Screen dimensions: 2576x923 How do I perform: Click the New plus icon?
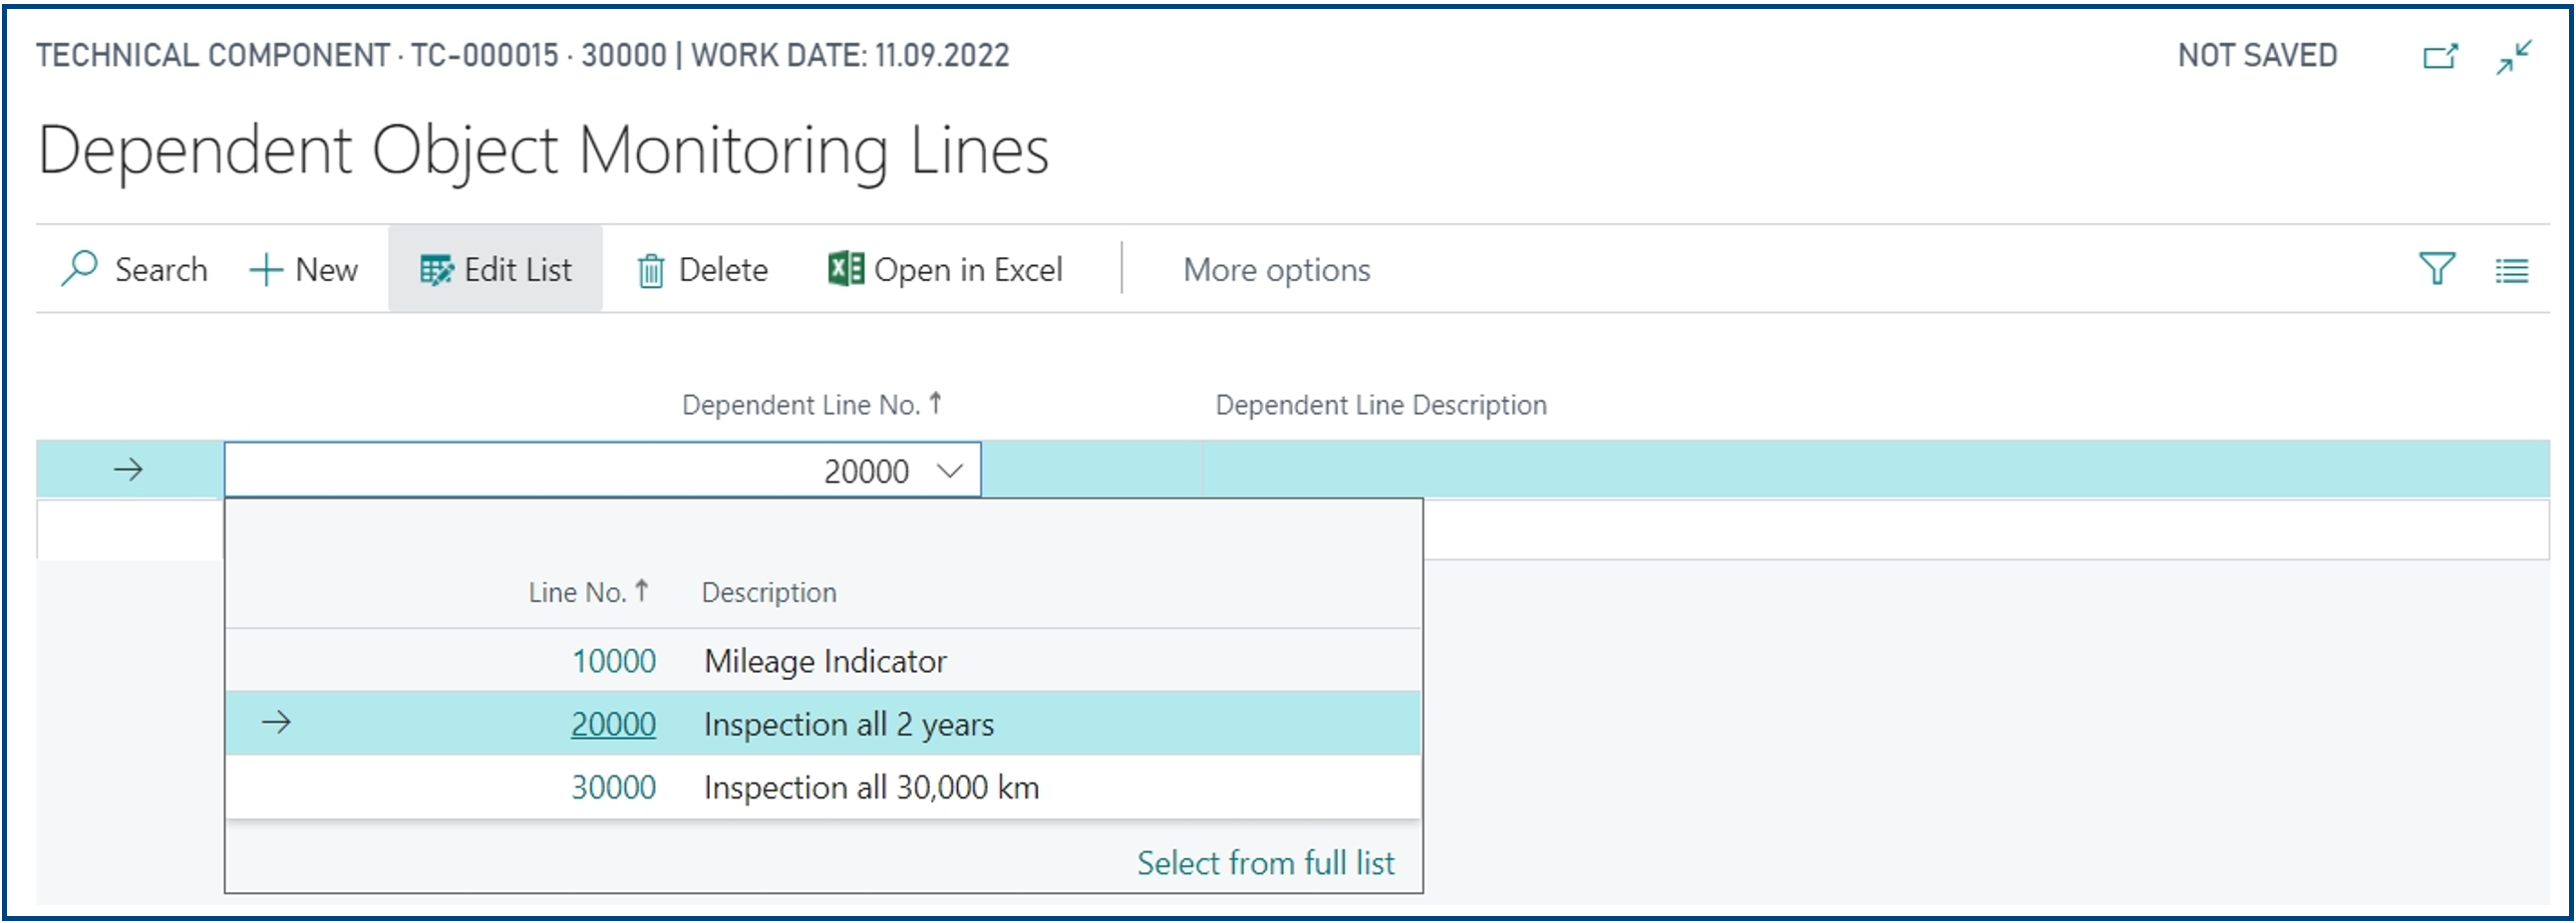point(266,270)
